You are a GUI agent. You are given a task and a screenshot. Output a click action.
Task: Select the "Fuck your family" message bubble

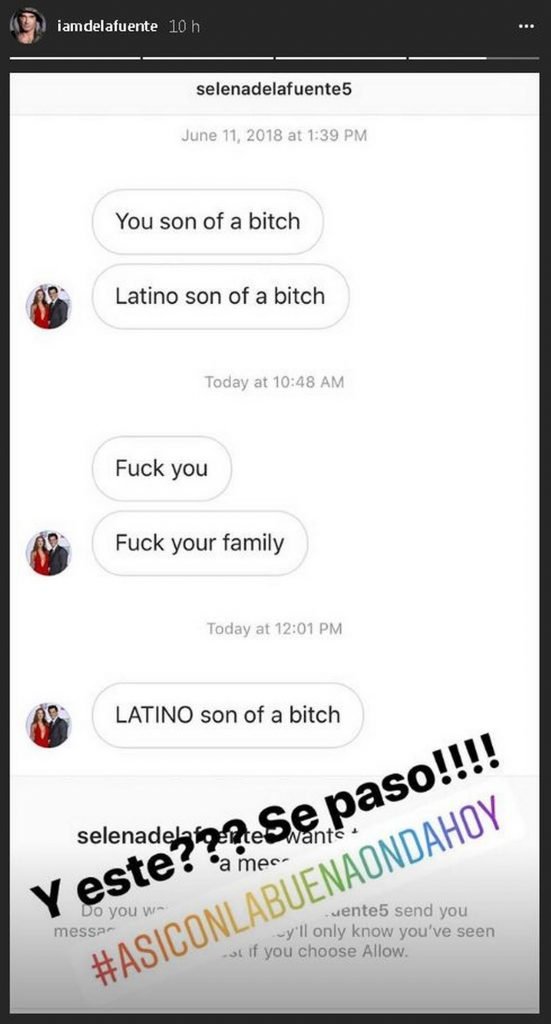(x=200, y=543)
